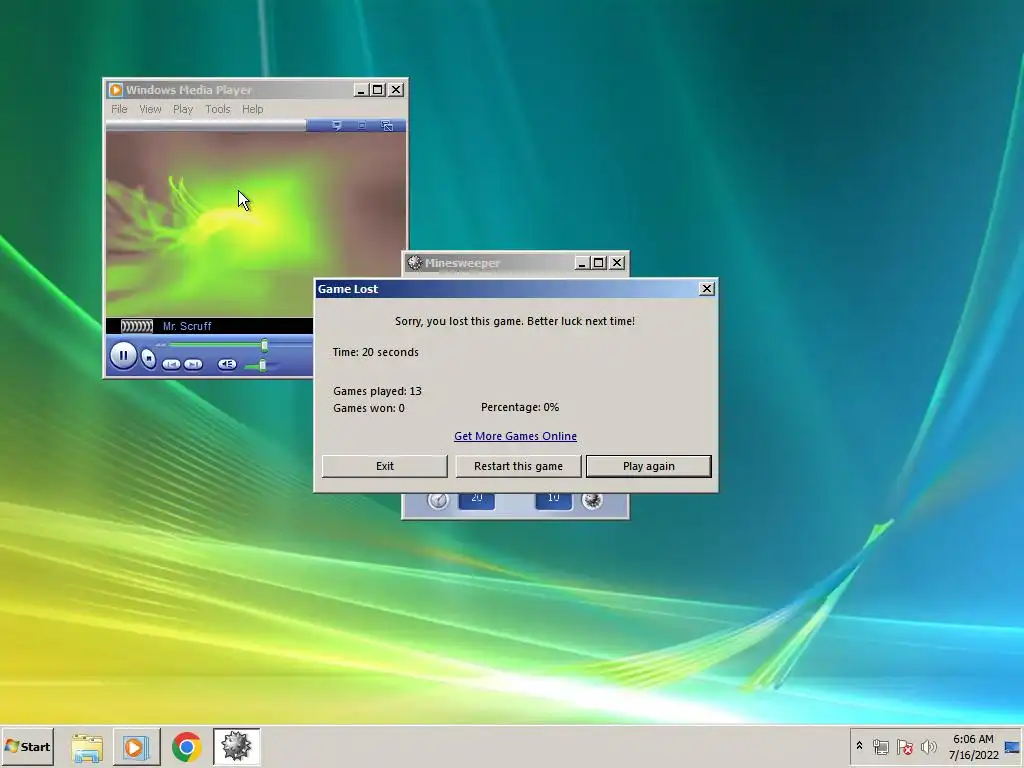The width and height of the screenshot is (1024, 768).
Task: Stop the Windows Media Player track
Action: 149,359
